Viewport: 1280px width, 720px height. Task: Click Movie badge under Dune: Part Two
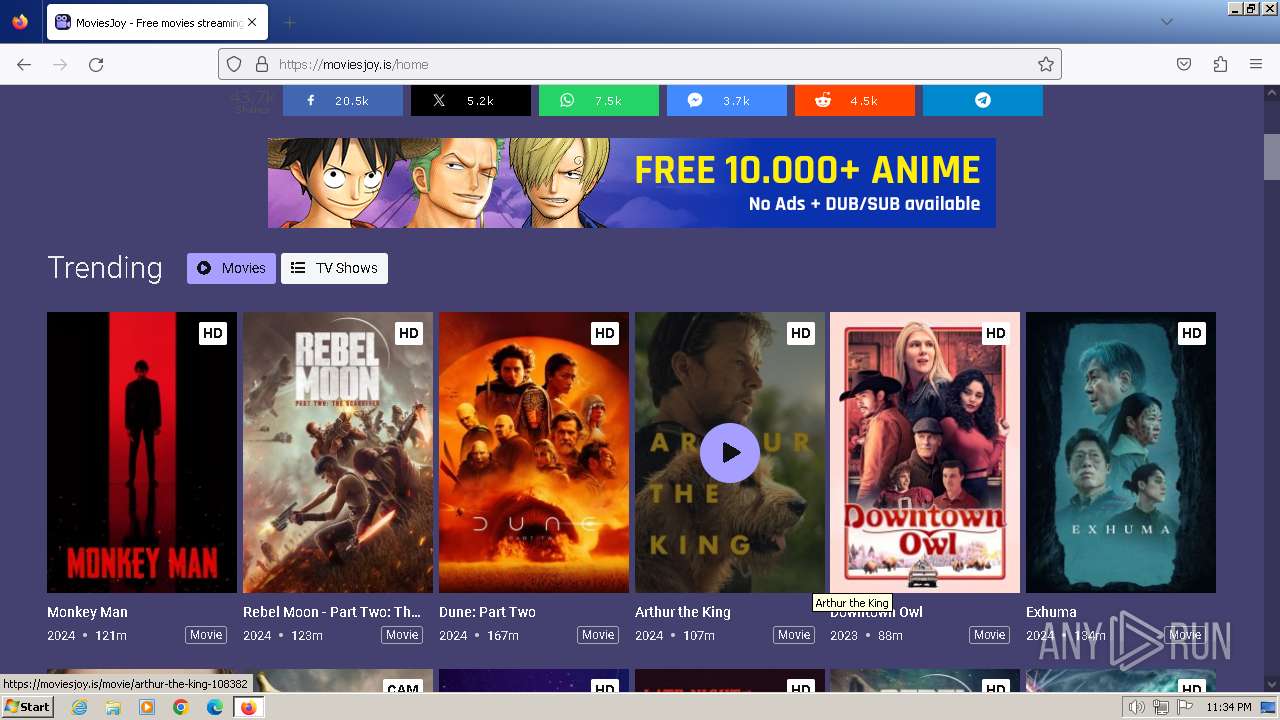click(598, 635)
